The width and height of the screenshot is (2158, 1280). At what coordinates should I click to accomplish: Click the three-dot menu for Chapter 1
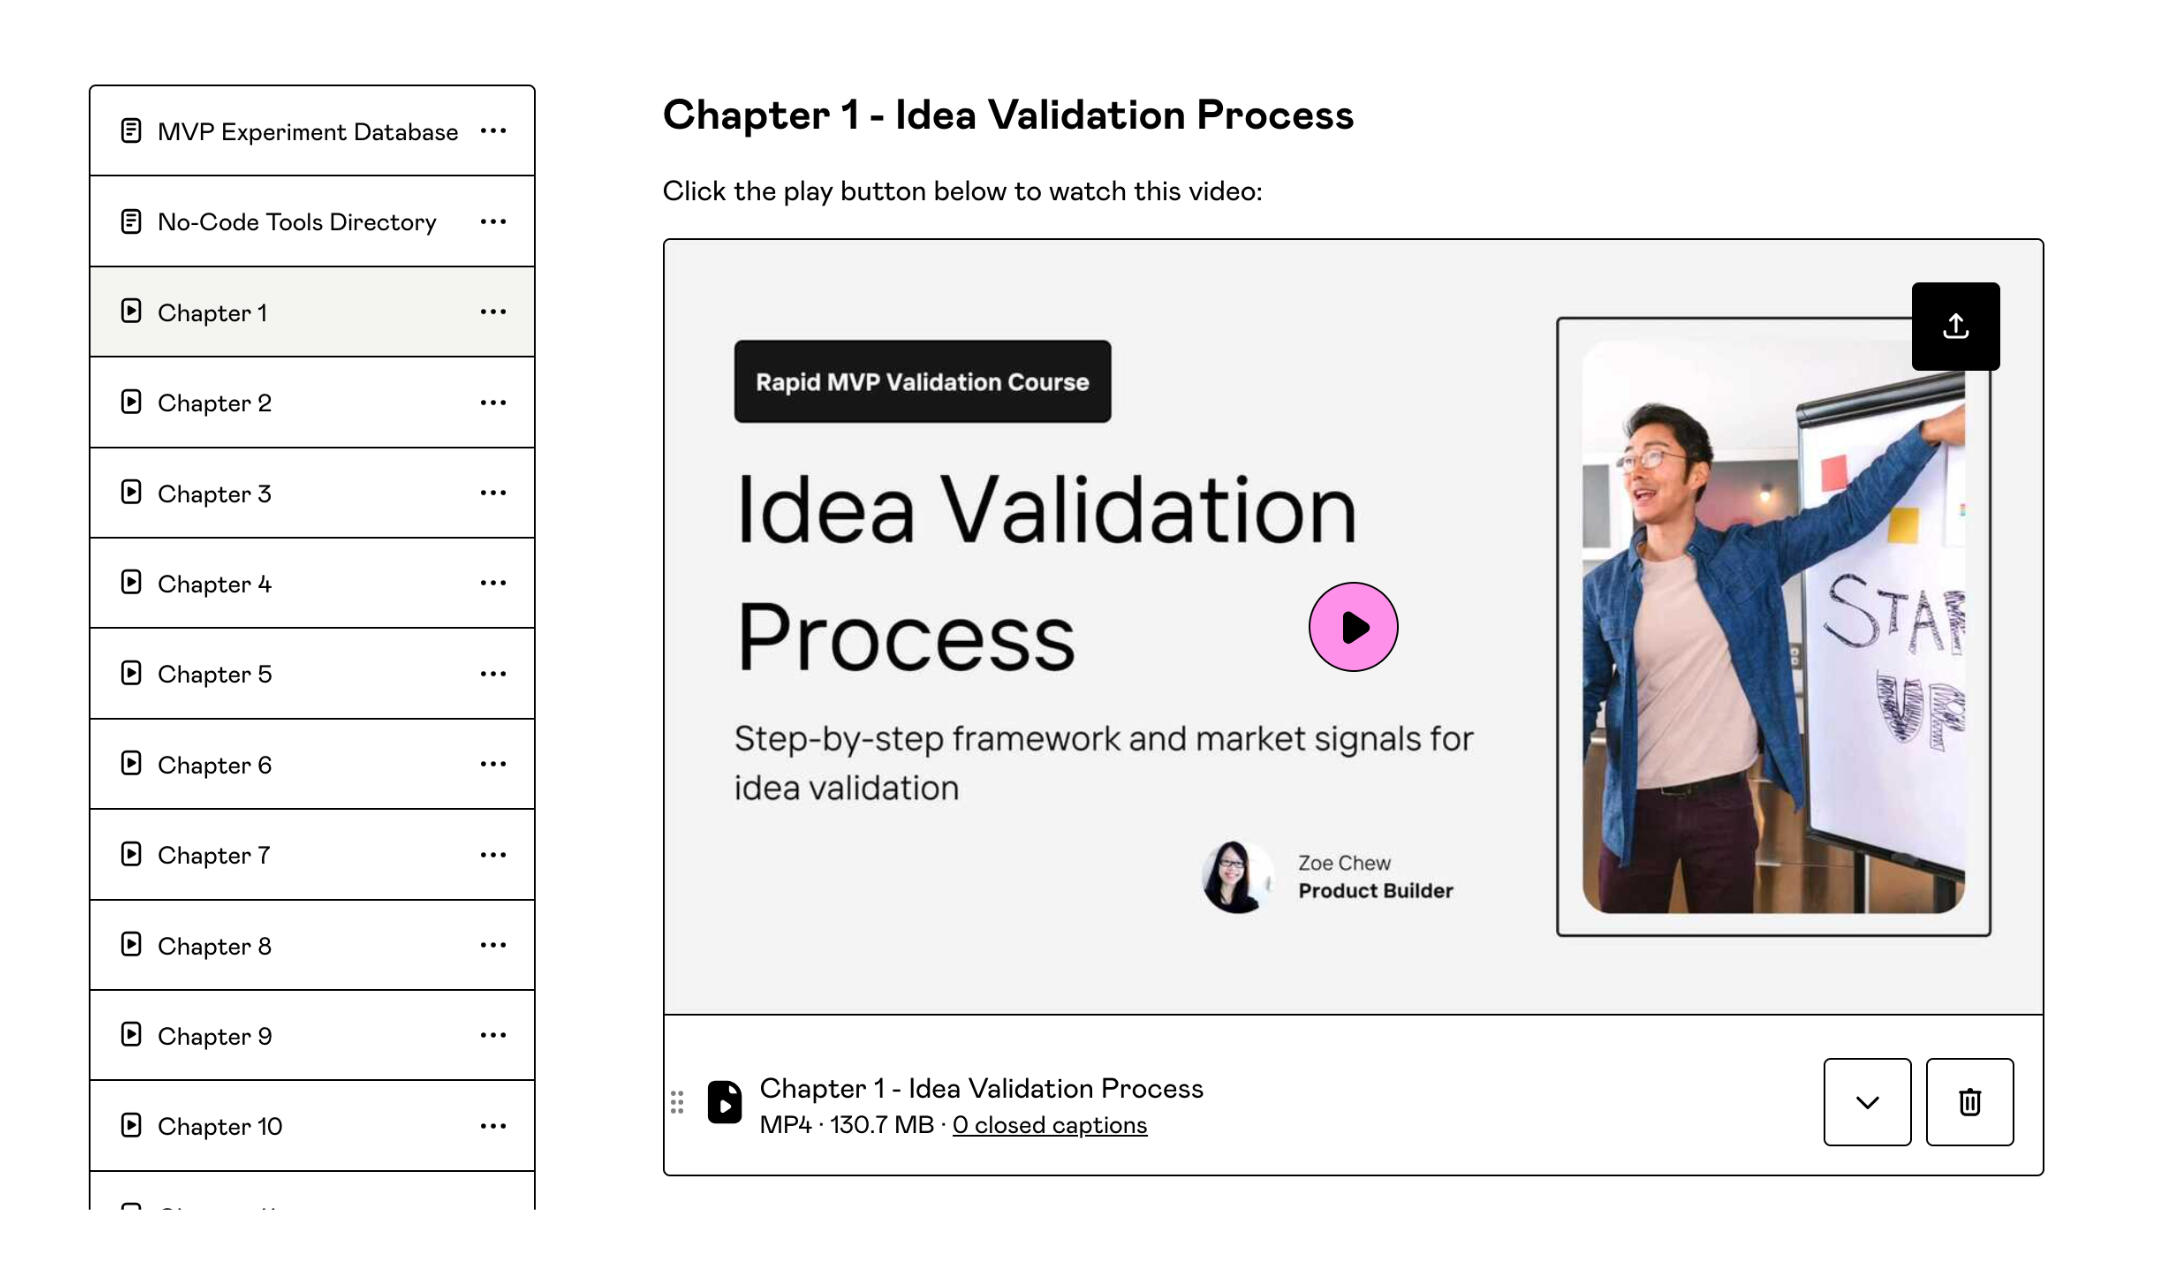pyautogui.click(x=493, y=312)
